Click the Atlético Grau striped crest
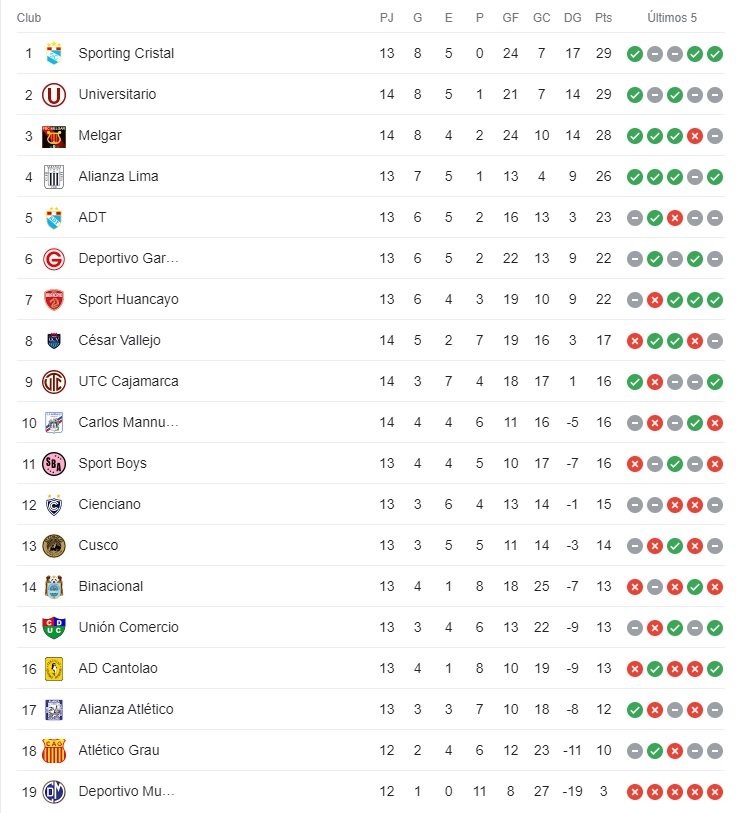751x813 pixels. coord(54,751)
